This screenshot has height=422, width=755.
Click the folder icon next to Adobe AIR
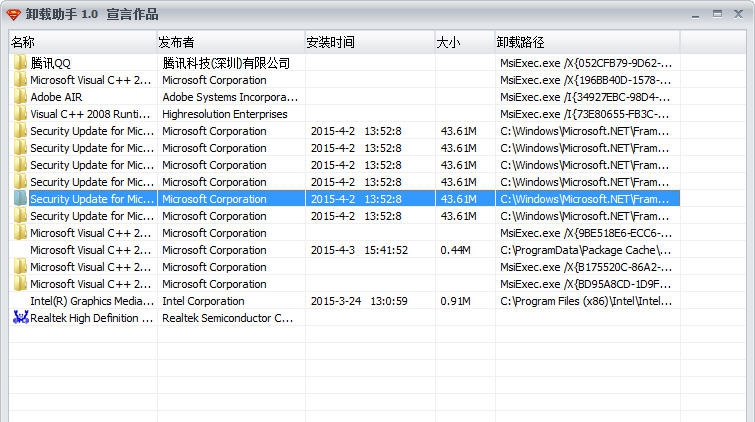(20, 97)
